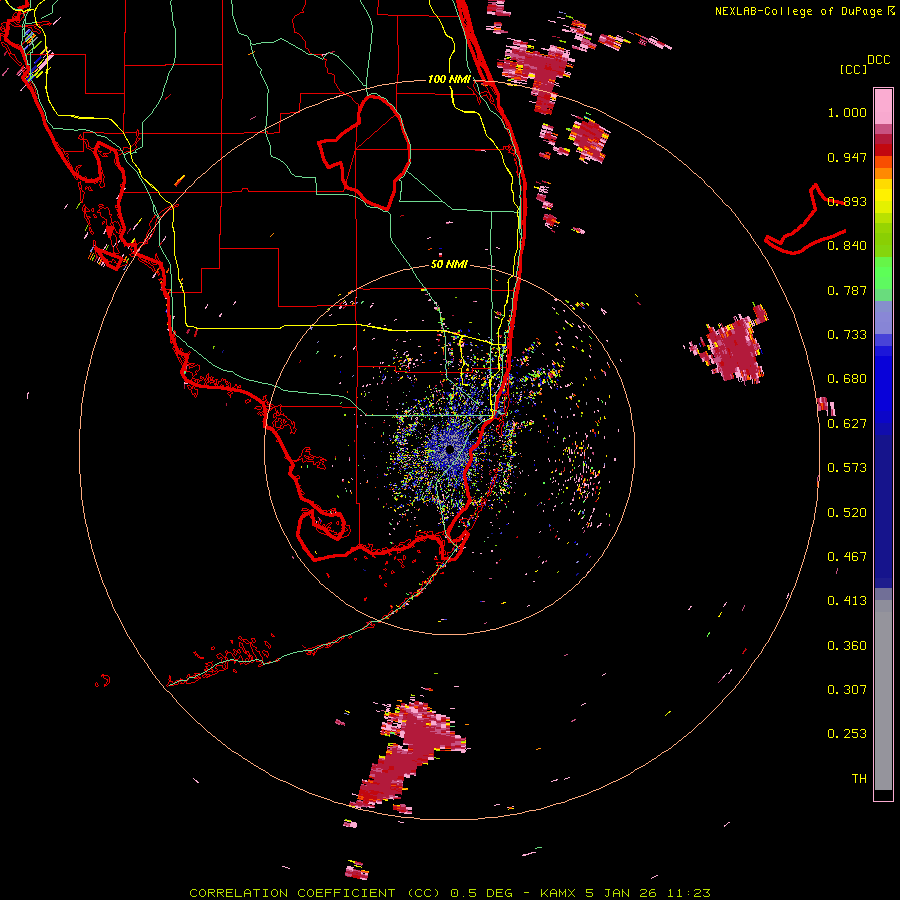Screen dimensions: 900x900
Task: Select the 0.733 scale value
Action: click(x=847, y=335)
